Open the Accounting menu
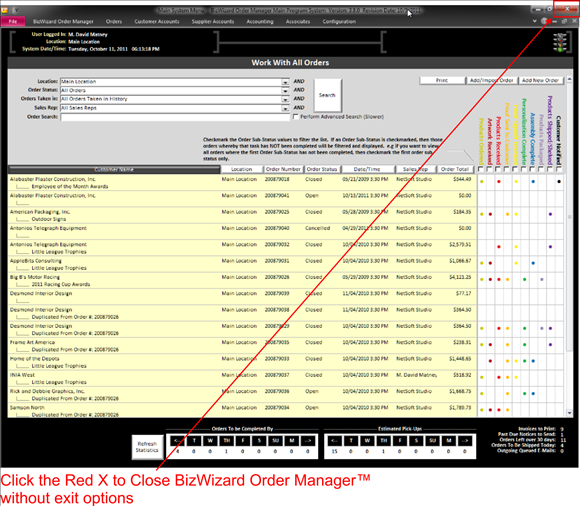The width and height of the screenshot is (580, 506). click(260, 21)
